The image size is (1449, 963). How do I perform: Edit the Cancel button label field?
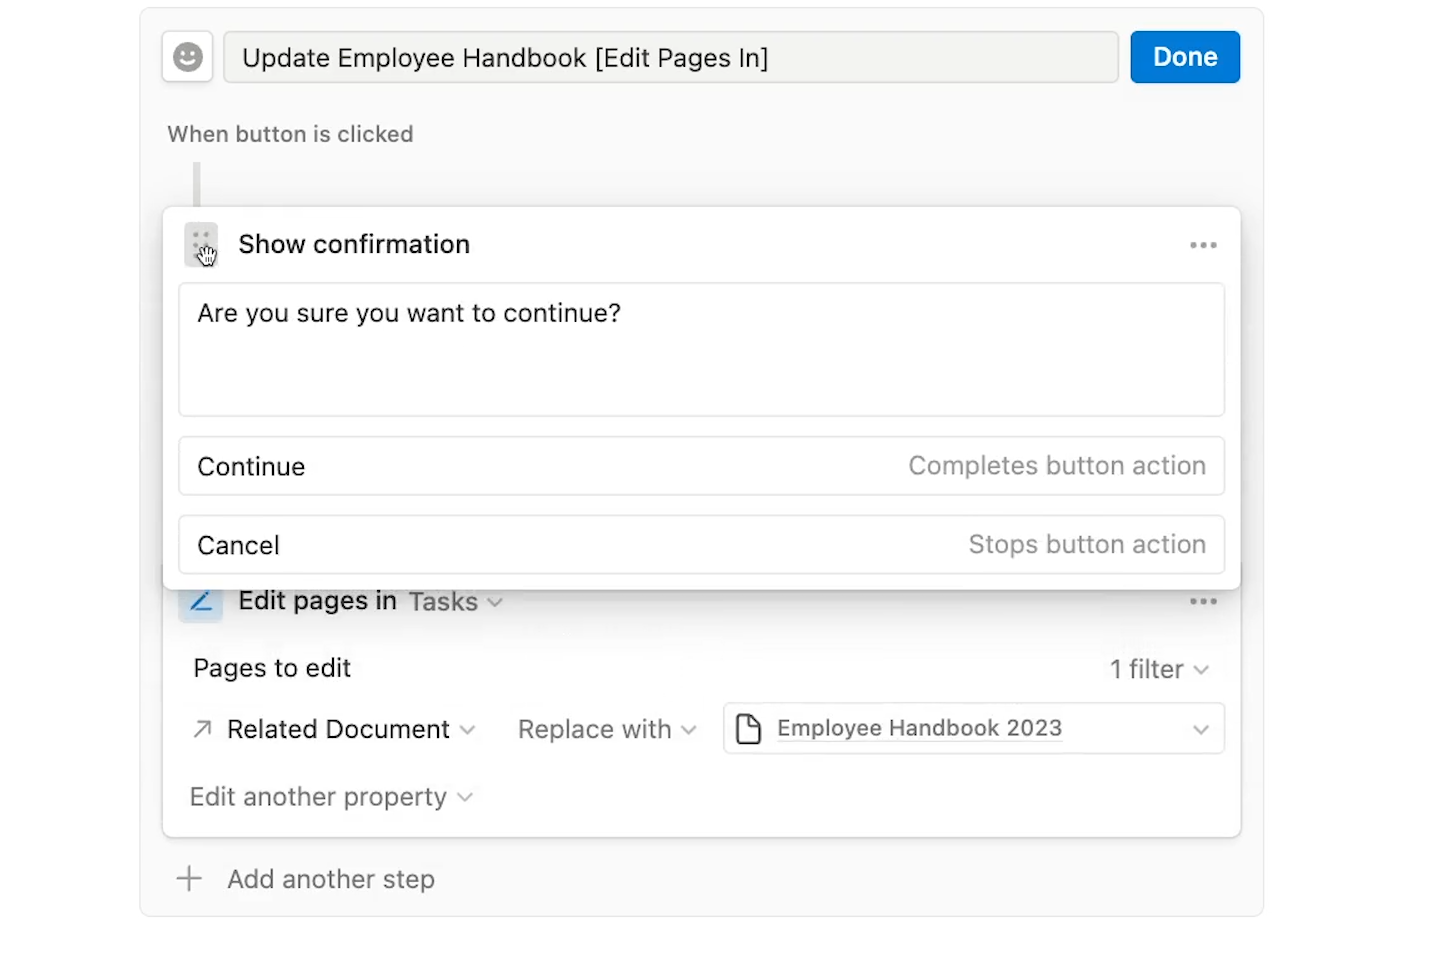701,545
